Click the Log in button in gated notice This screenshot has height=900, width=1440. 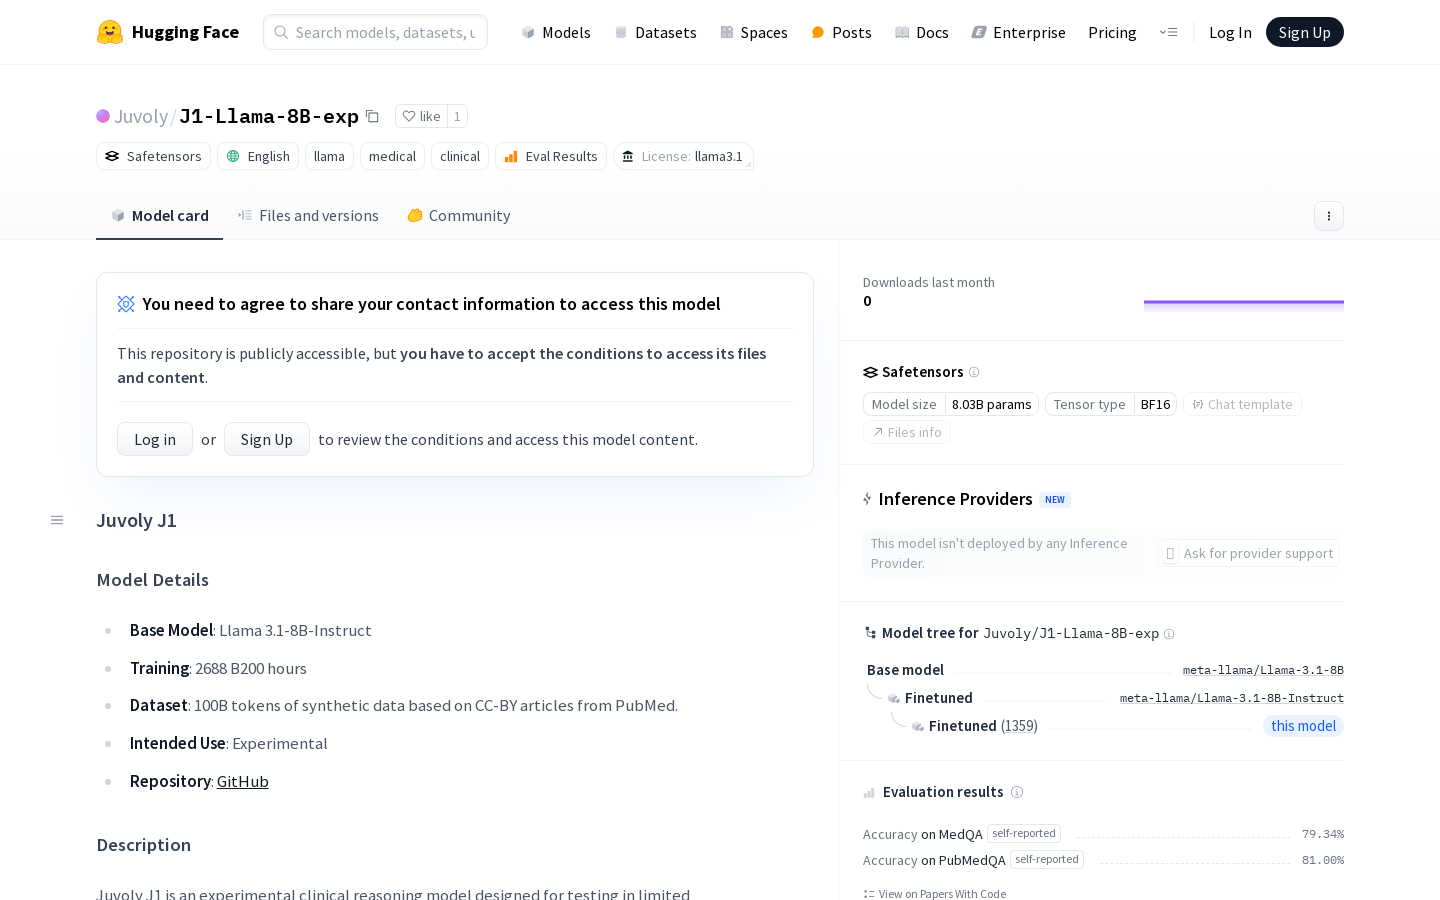(x=155, y=439)
